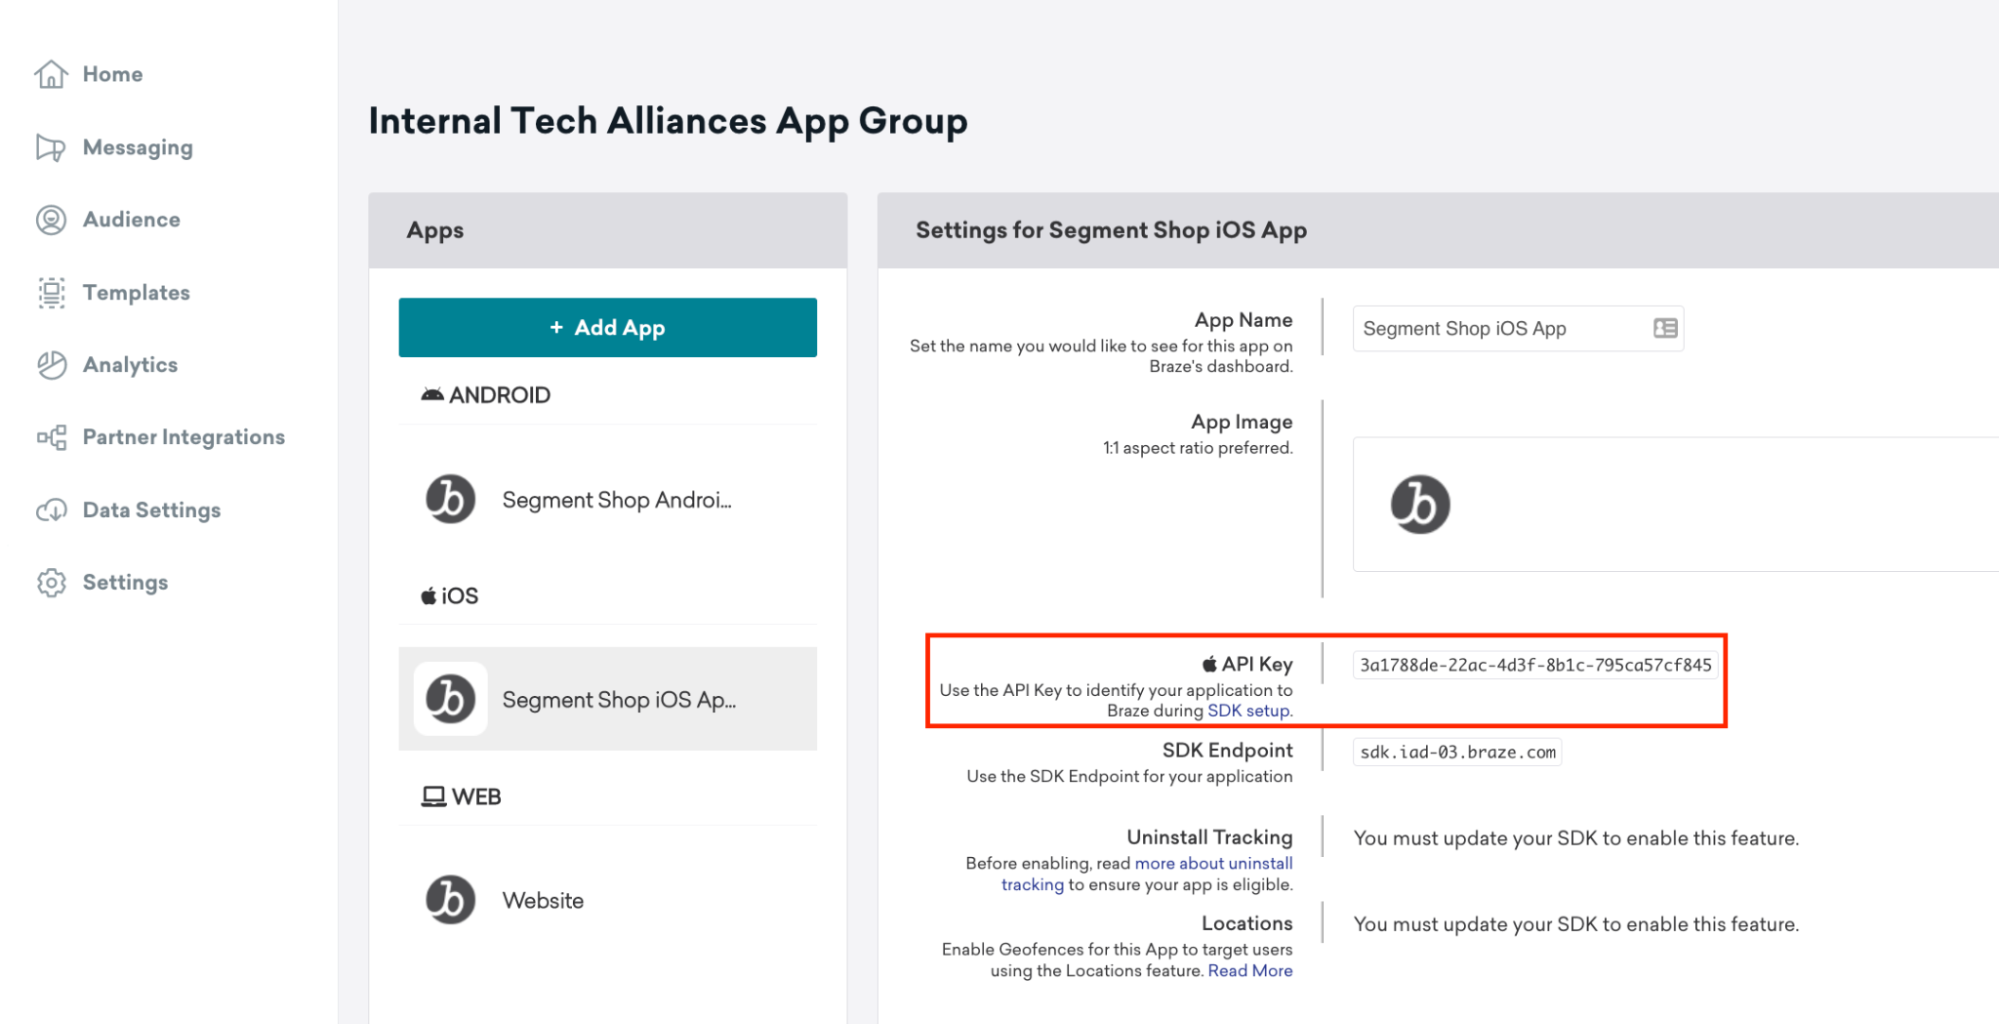Click the Templates layout icon
The image size is (1999, 1024).
[x=51, y=293]
